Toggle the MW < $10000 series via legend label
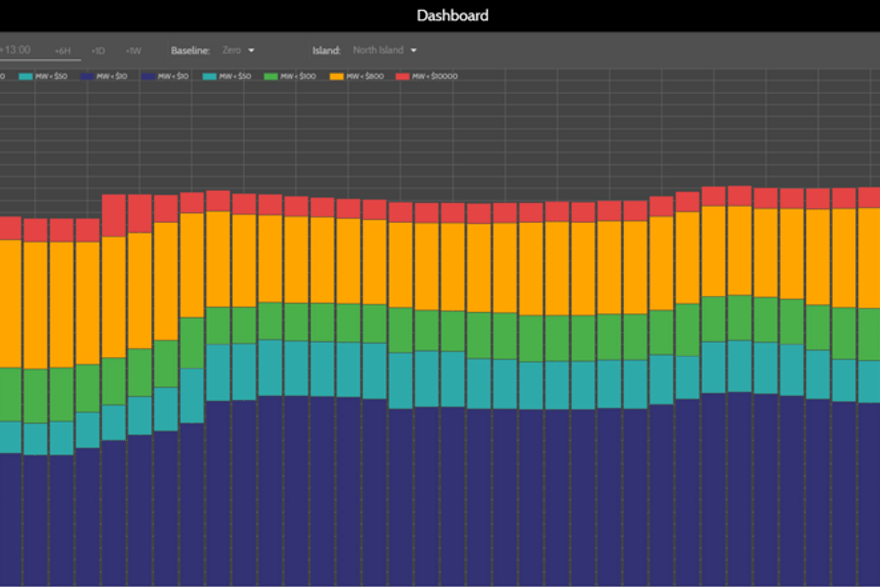The width and height of the screenshot is (880, 587). click(436, 76)
